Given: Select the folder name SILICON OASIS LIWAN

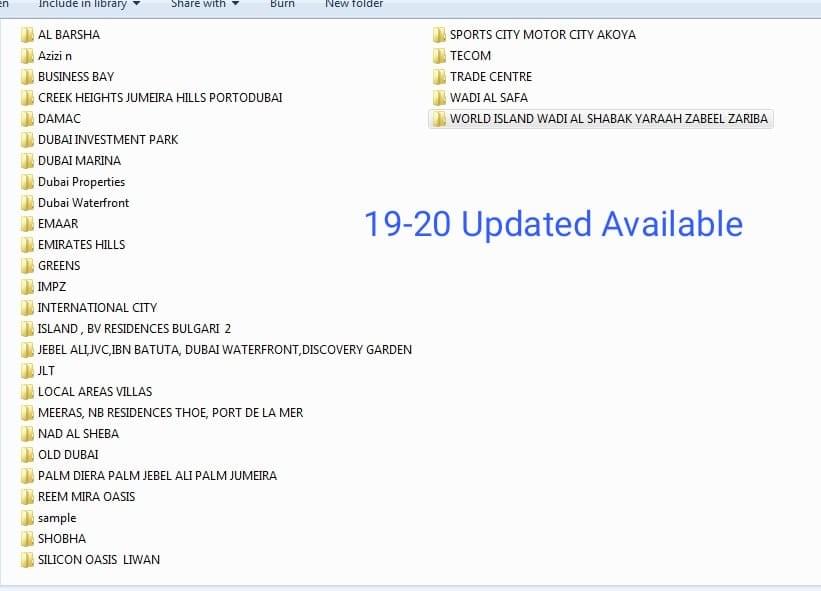Looking at the screenshot, I should pyautogui.click(x=99, y=560).
